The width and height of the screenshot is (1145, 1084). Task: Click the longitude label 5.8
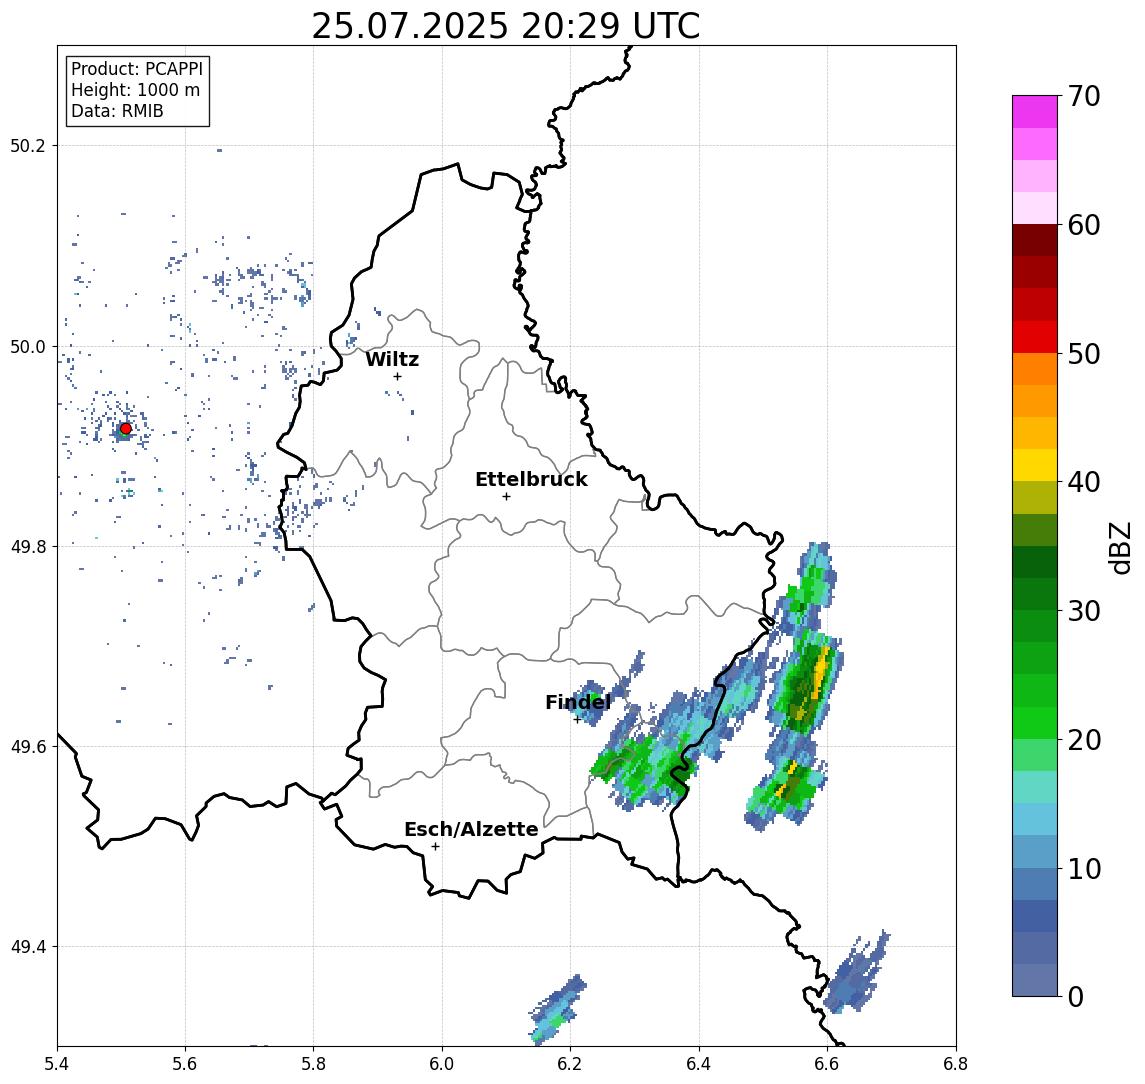tap(314, 1064)
